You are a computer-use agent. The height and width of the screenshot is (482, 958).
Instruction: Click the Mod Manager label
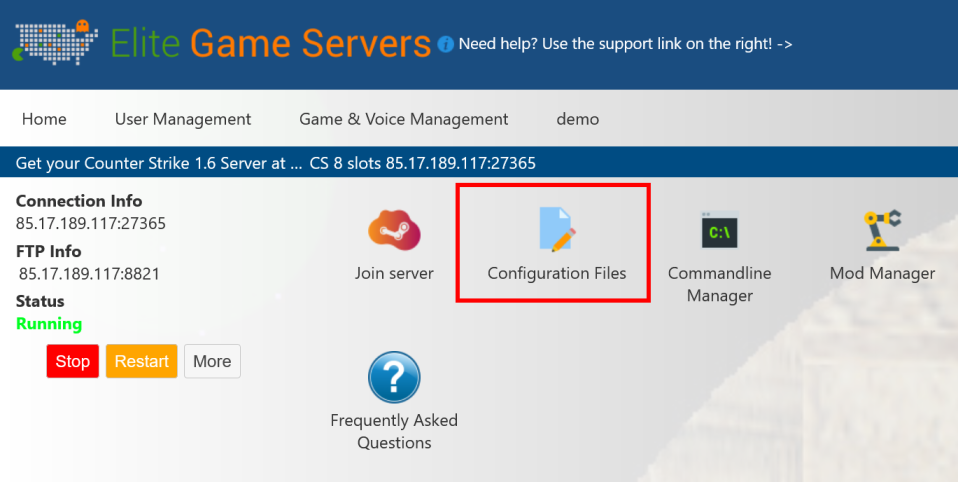click(x=882, y=273)
